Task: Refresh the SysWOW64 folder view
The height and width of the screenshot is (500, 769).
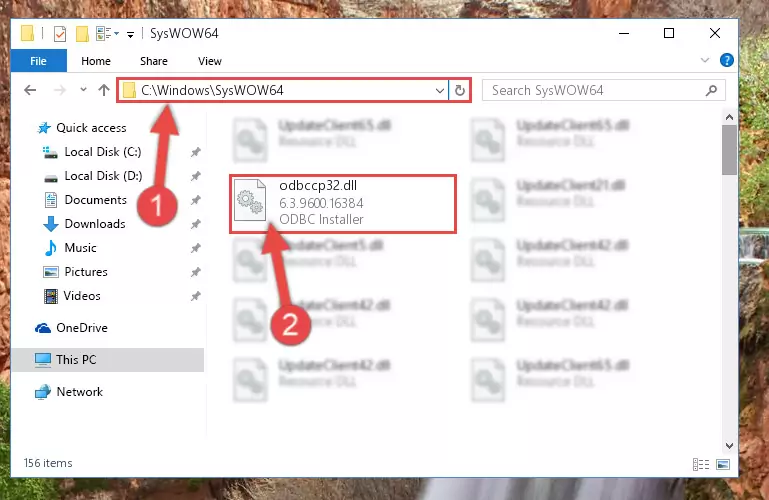Action: point(460,90)
